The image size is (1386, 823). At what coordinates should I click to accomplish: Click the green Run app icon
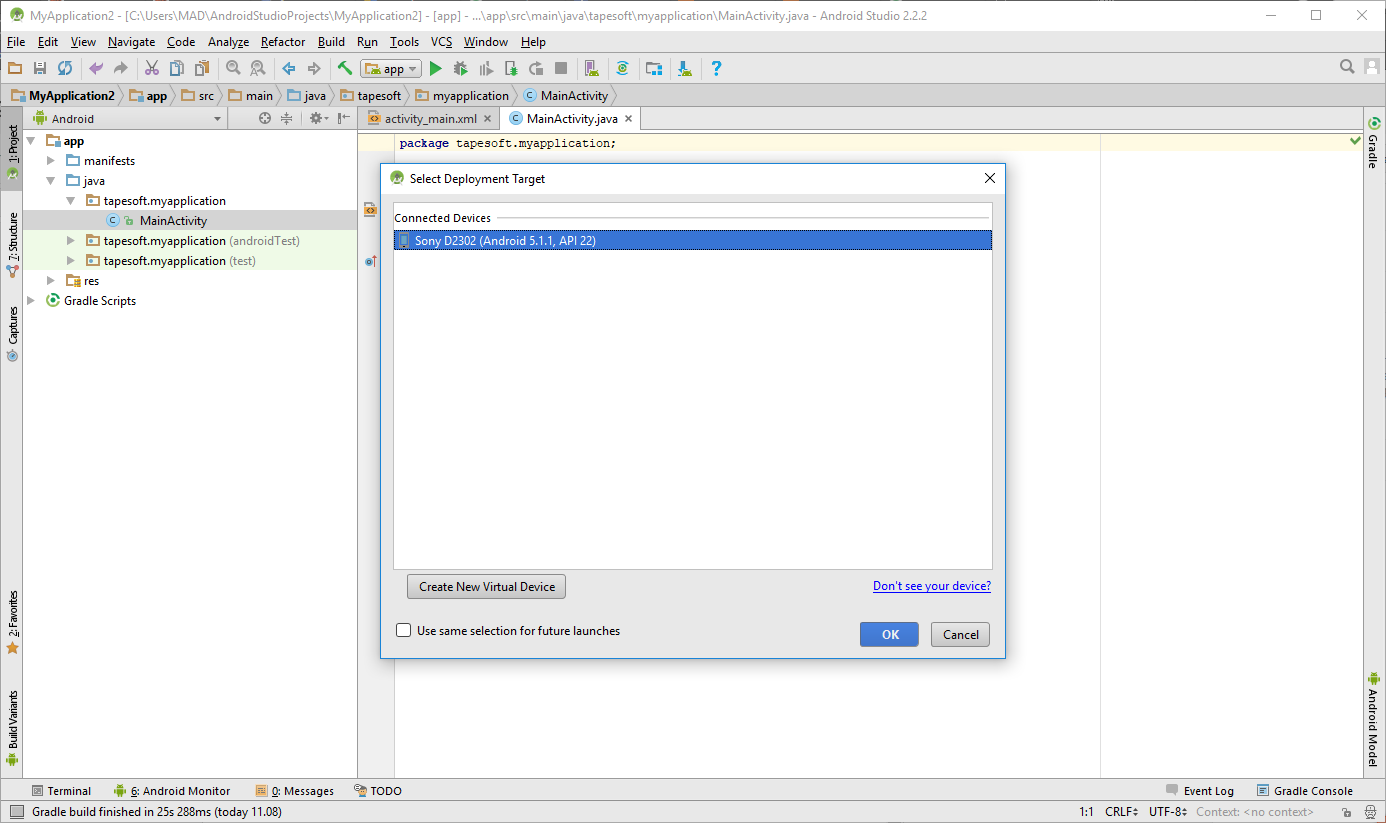435,68
